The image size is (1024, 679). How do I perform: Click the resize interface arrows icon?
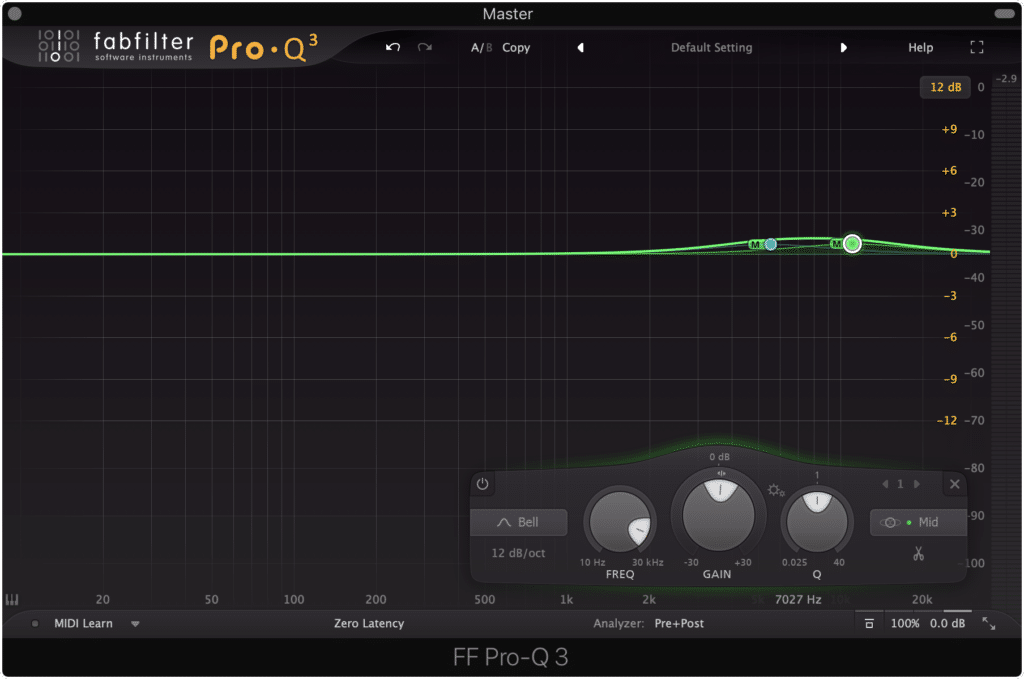989,624
